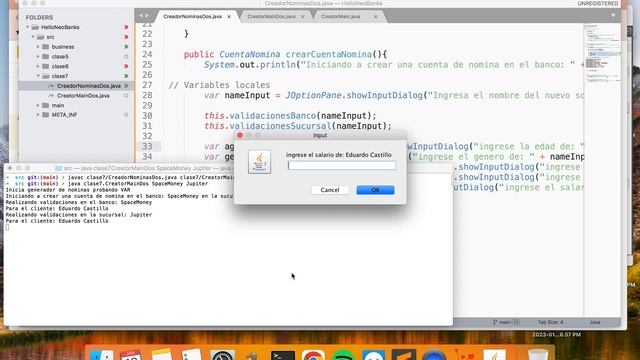Open the Java app icon in the Dock
This screenshot has height=360, width=640.
[494, 355]
